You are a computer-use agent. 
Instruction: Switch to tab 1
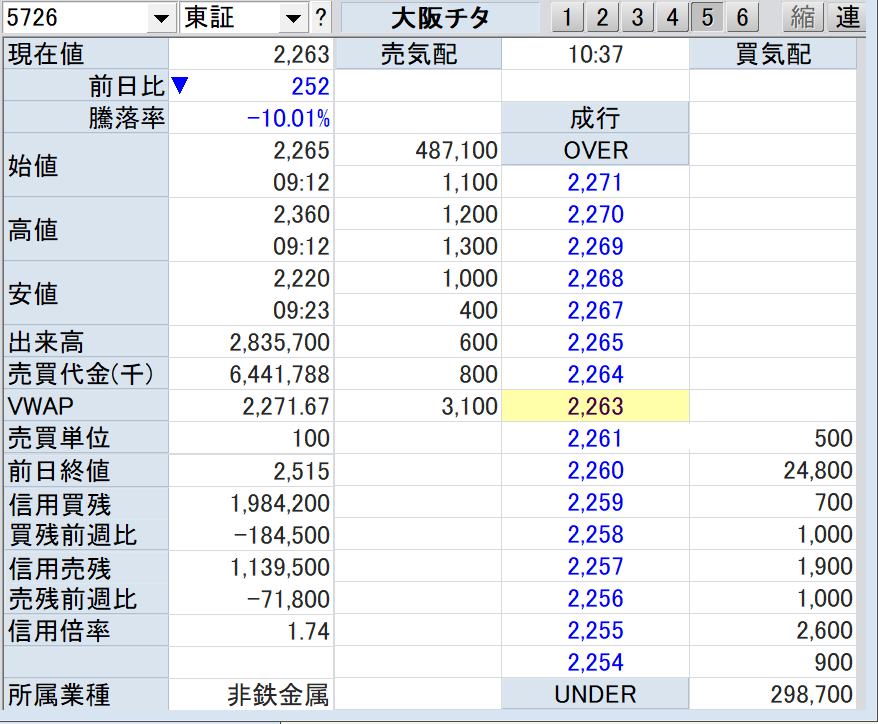click(567, 17)
